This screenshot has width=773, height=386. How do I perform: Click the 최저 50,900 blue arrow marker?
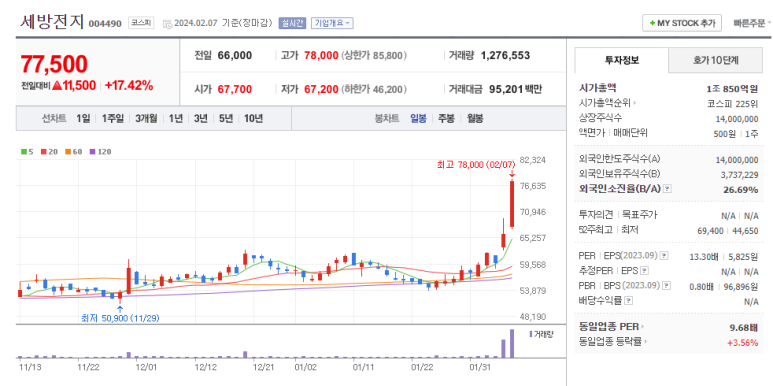[120, 309]
